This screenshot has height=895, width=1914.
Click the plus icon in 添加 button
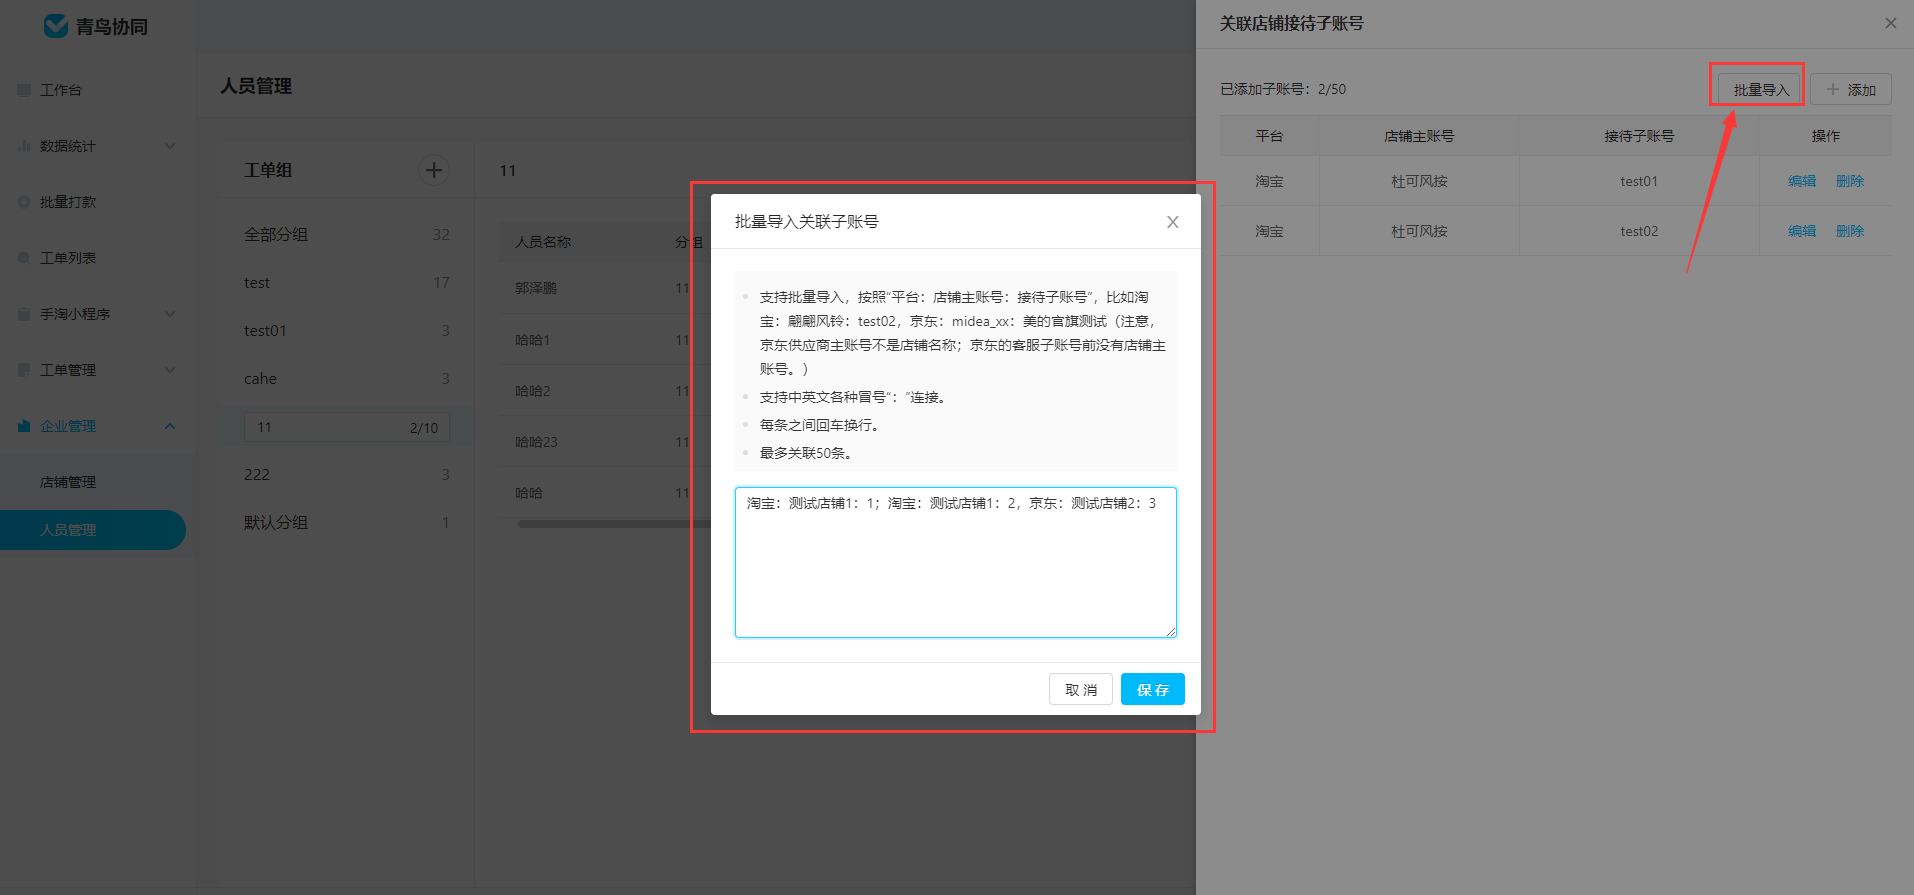[1833, 89]
